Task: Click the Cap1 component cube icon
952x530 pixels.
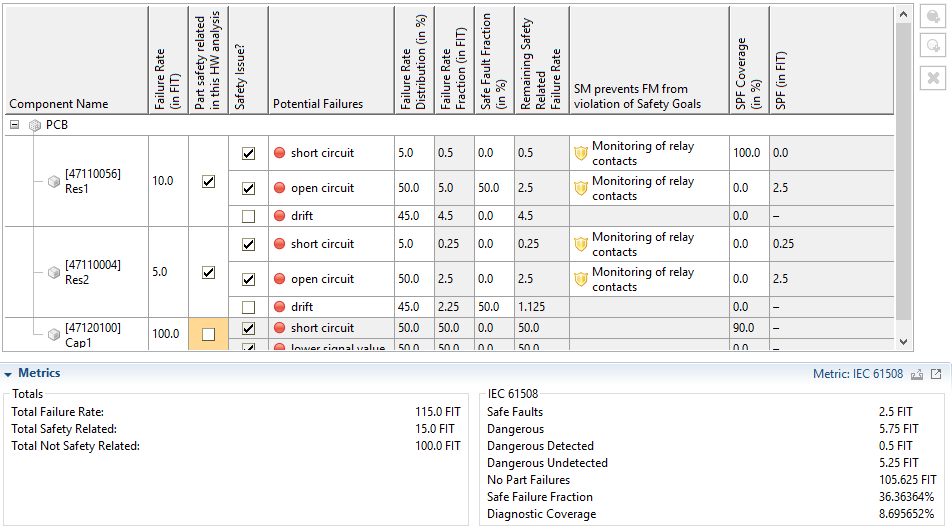Action: click(x=54, y=334)
